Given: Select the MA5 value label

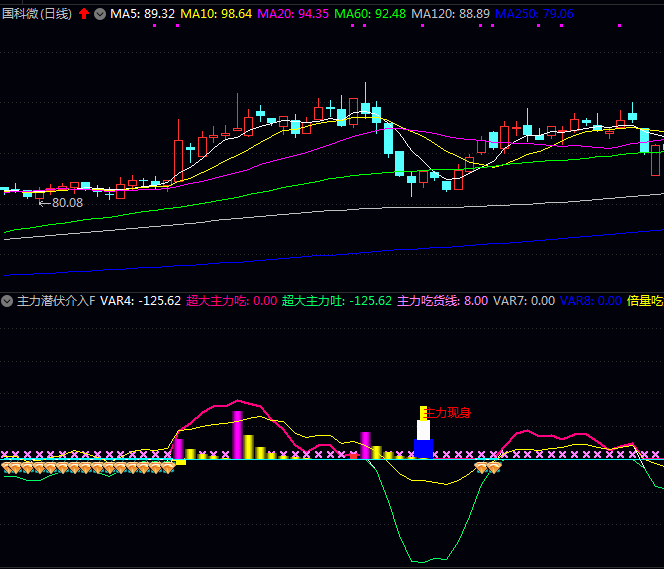Looking at the screenshot, I should (143, 15).
